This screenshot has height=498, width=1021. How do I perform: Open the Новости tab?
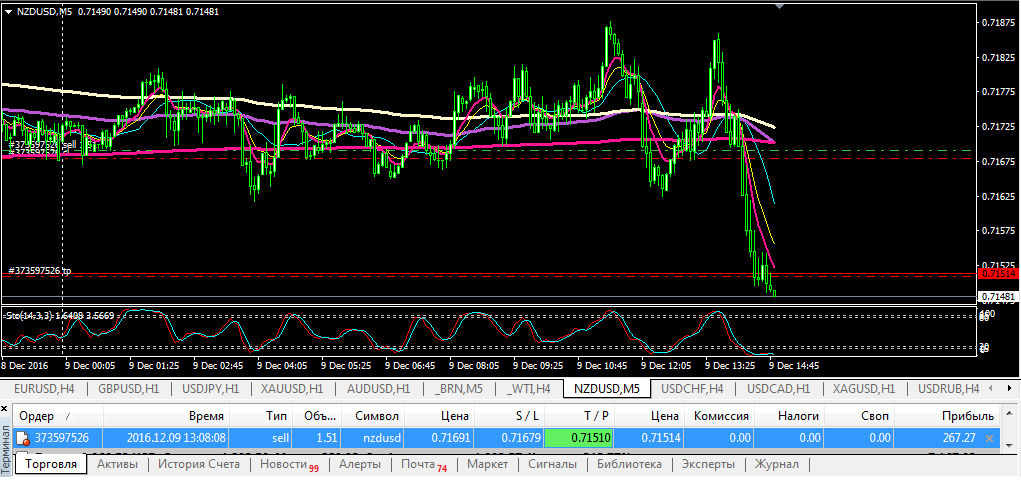(289, 464)
